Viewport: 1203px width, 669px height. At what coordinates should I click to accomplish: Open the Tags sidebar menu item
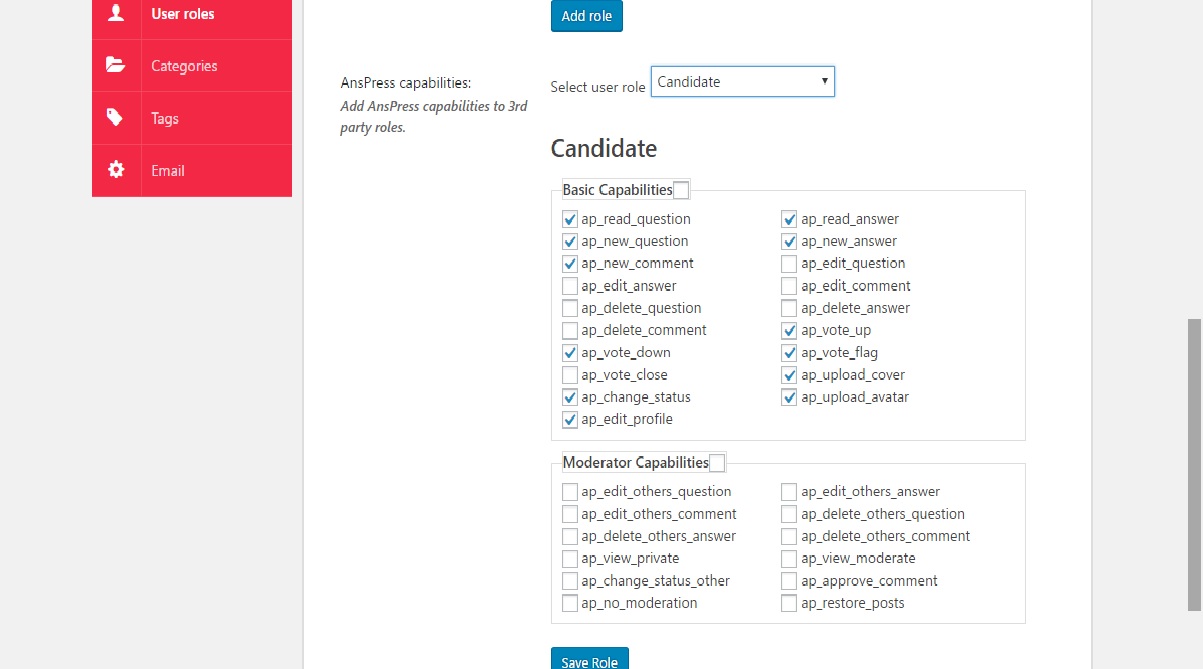192,118
